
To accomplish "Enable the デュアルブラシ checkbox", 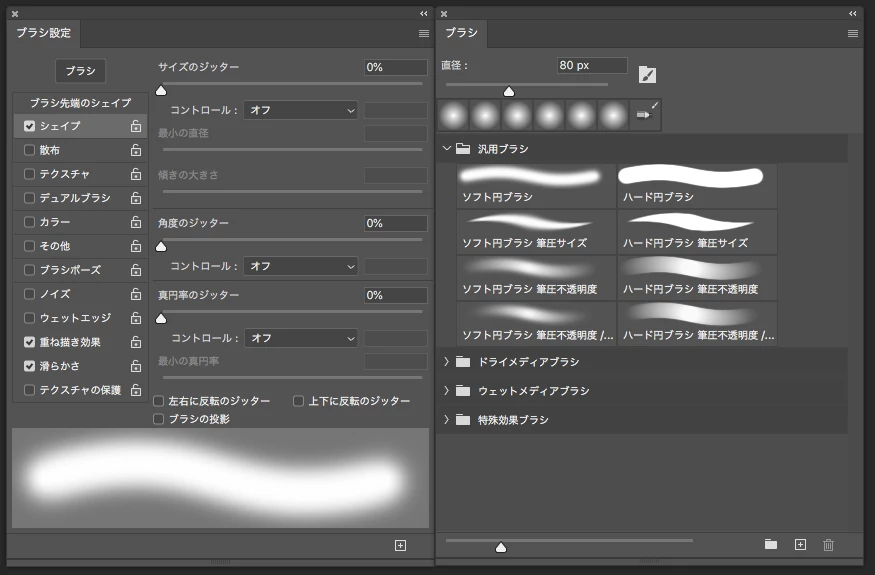I will pyautogui.click(x=30, y=198).
